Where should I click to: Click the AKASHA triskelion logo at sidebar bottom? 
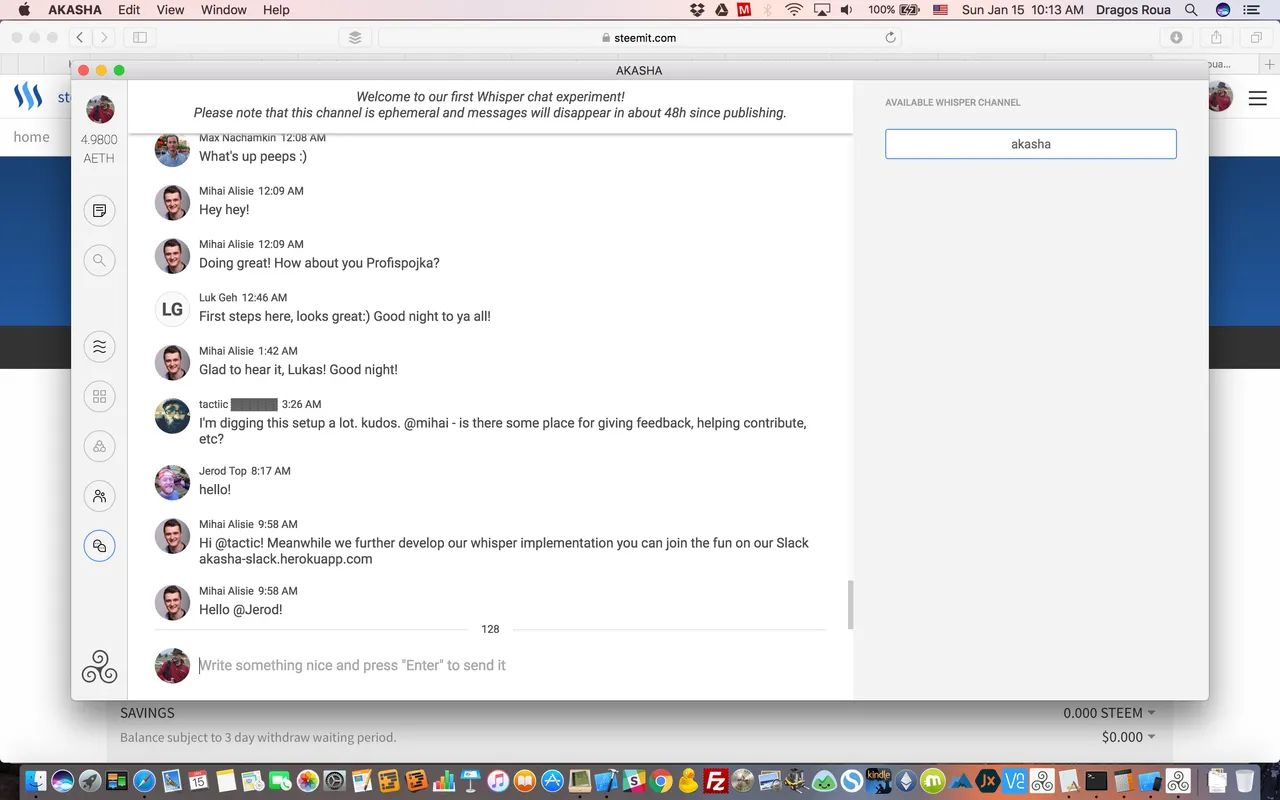point(99,667)
